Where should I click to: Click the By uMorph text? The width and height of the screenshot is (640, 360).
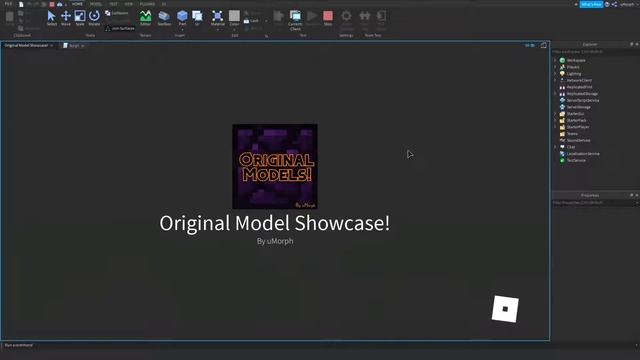(275, 241)
